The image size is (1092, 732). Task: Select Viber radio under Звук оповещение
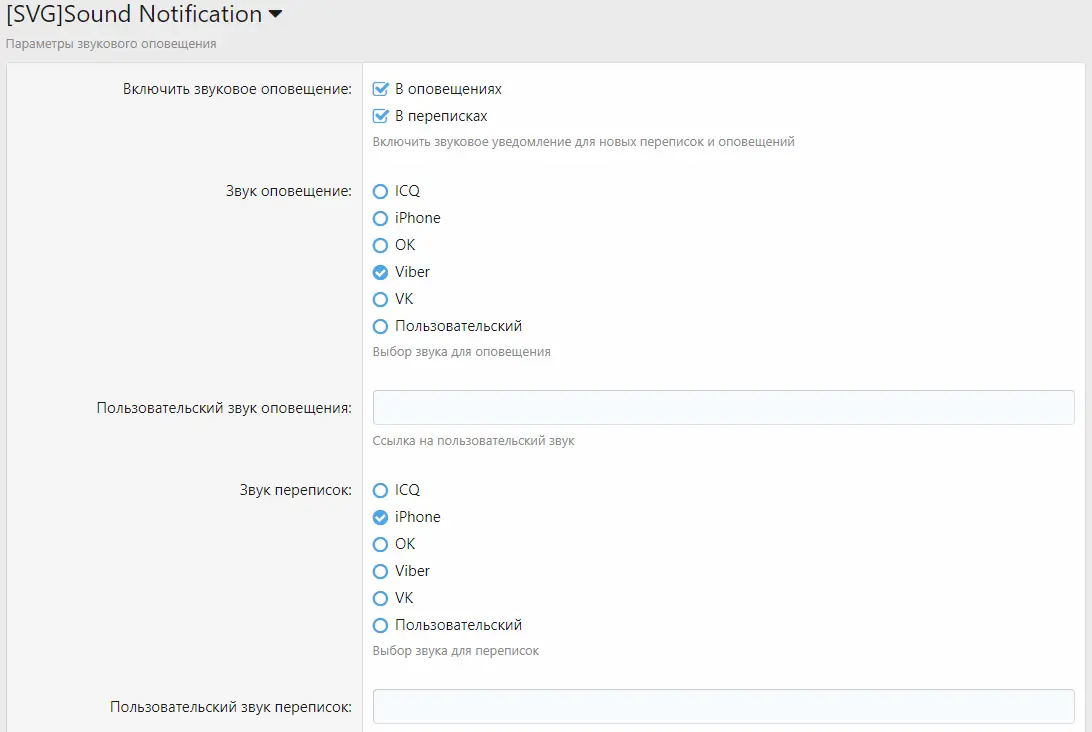(380, 272)
